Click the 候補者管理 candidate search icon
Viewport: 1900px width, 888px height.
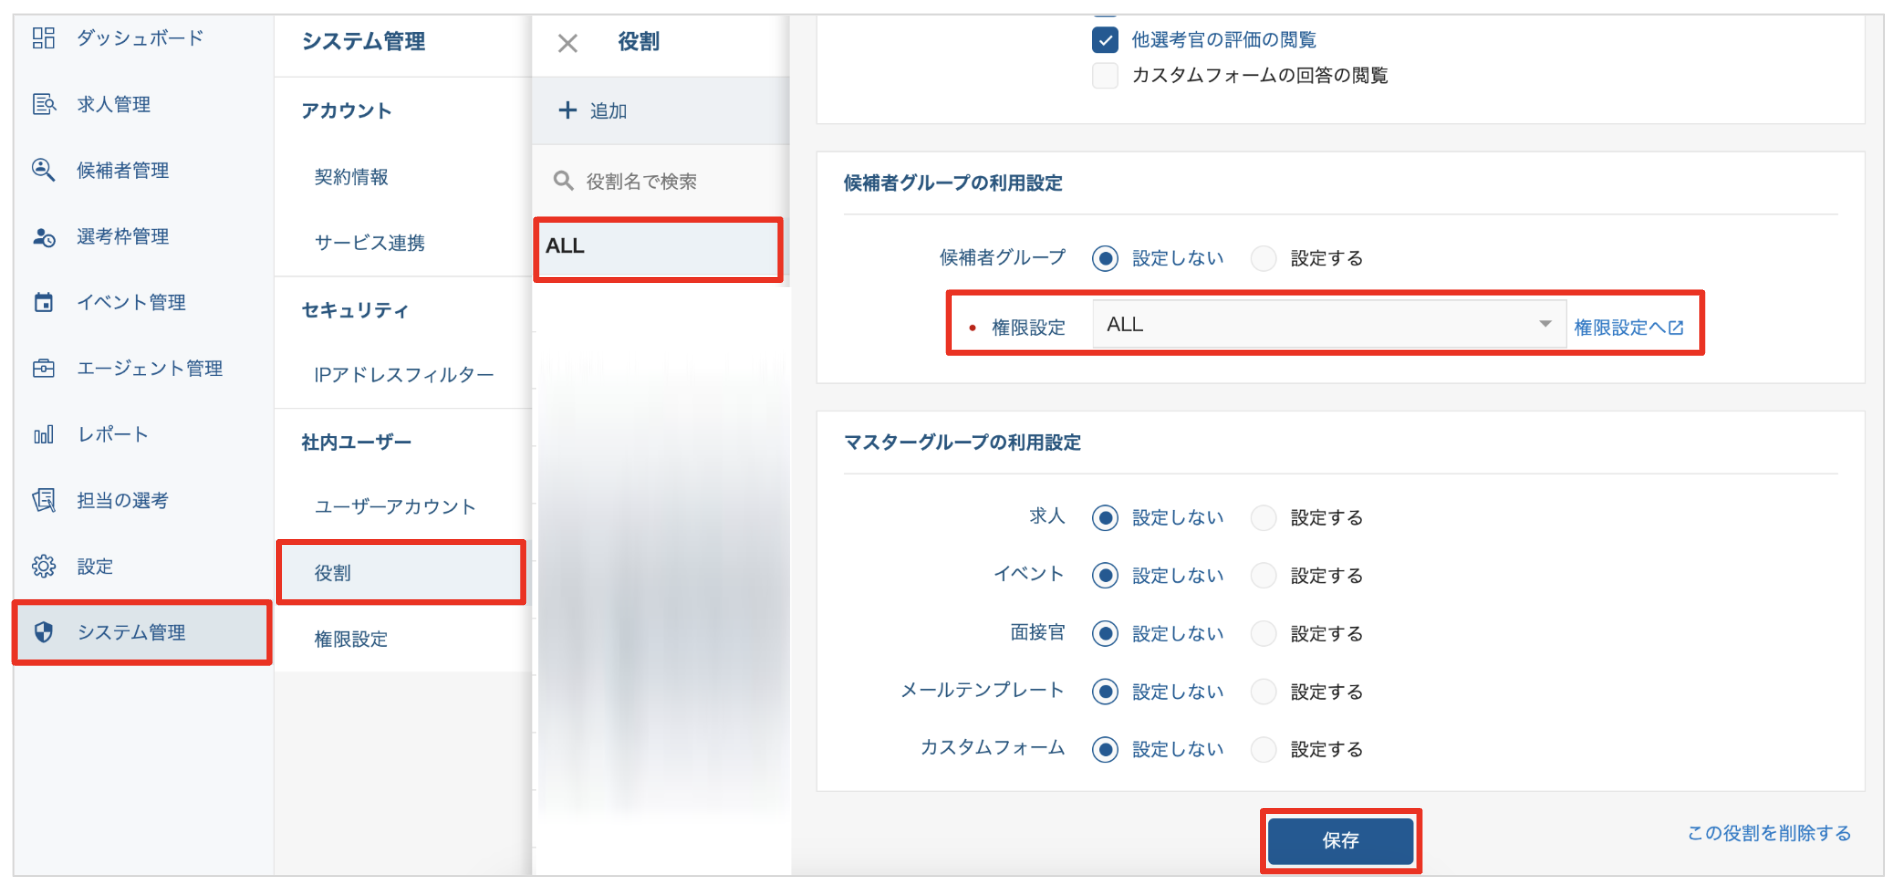tap(43, 170)
